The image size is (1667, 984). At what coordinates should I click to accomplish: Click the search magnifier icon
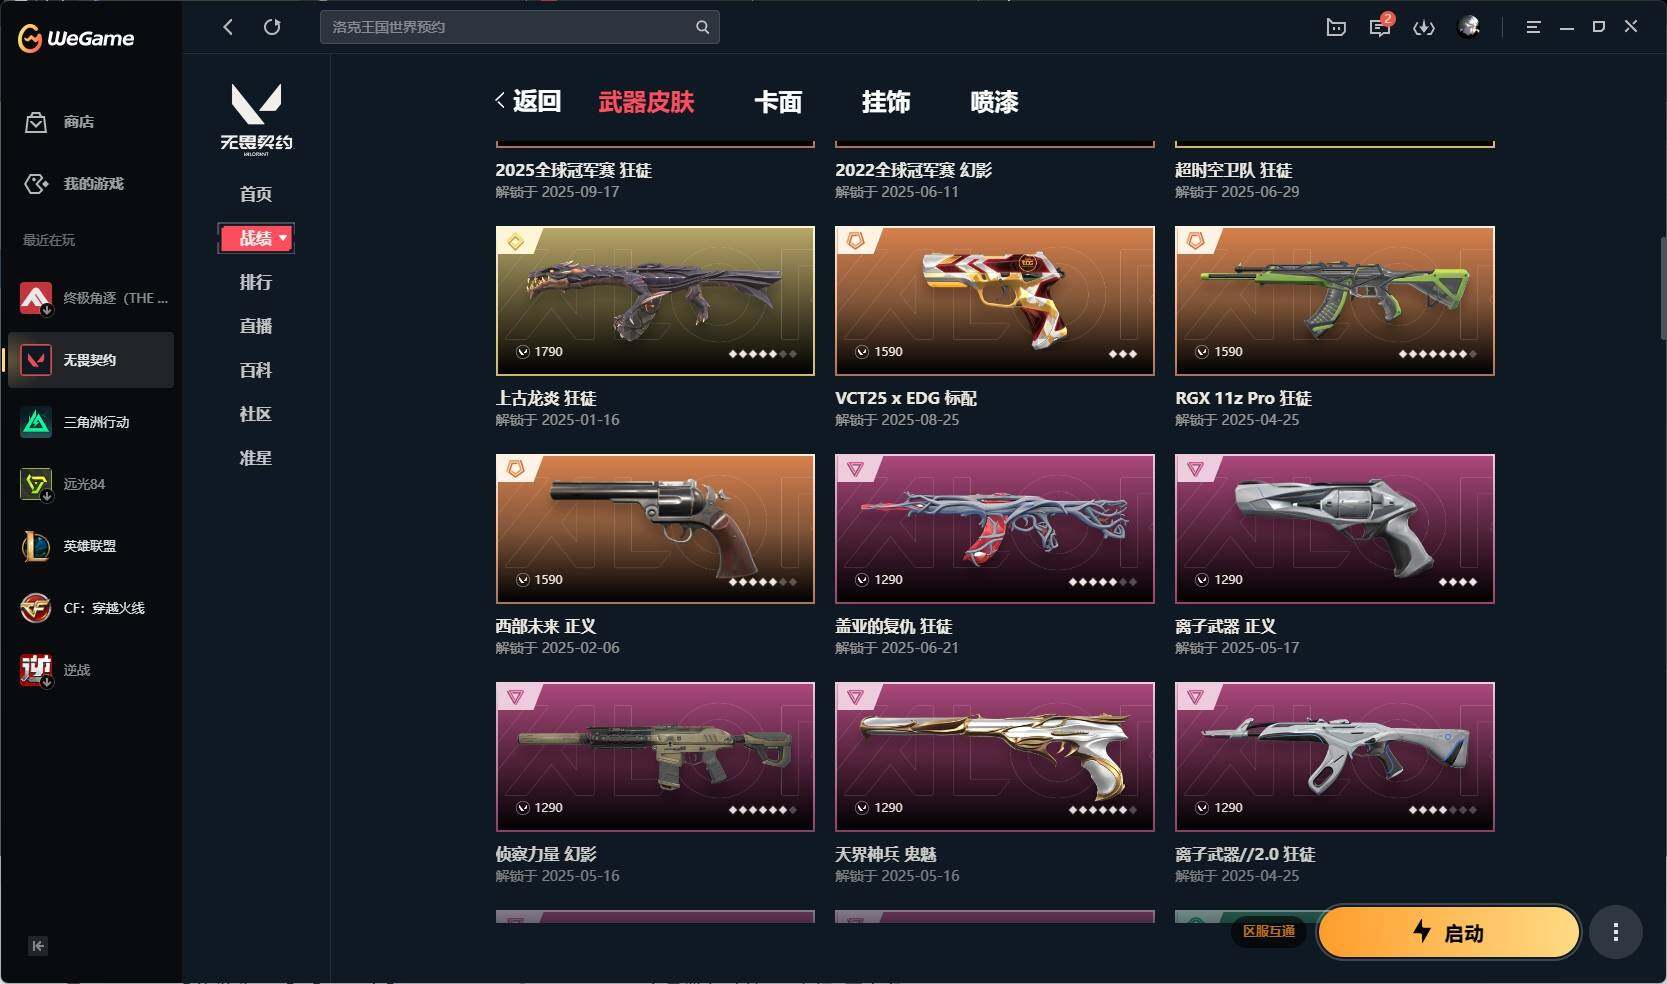702,27
